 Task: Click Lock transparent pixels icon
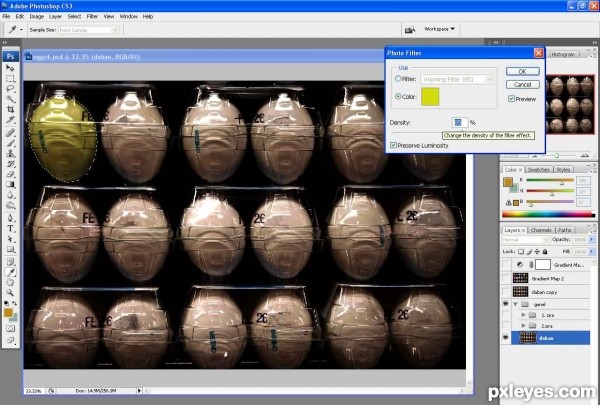521,251
